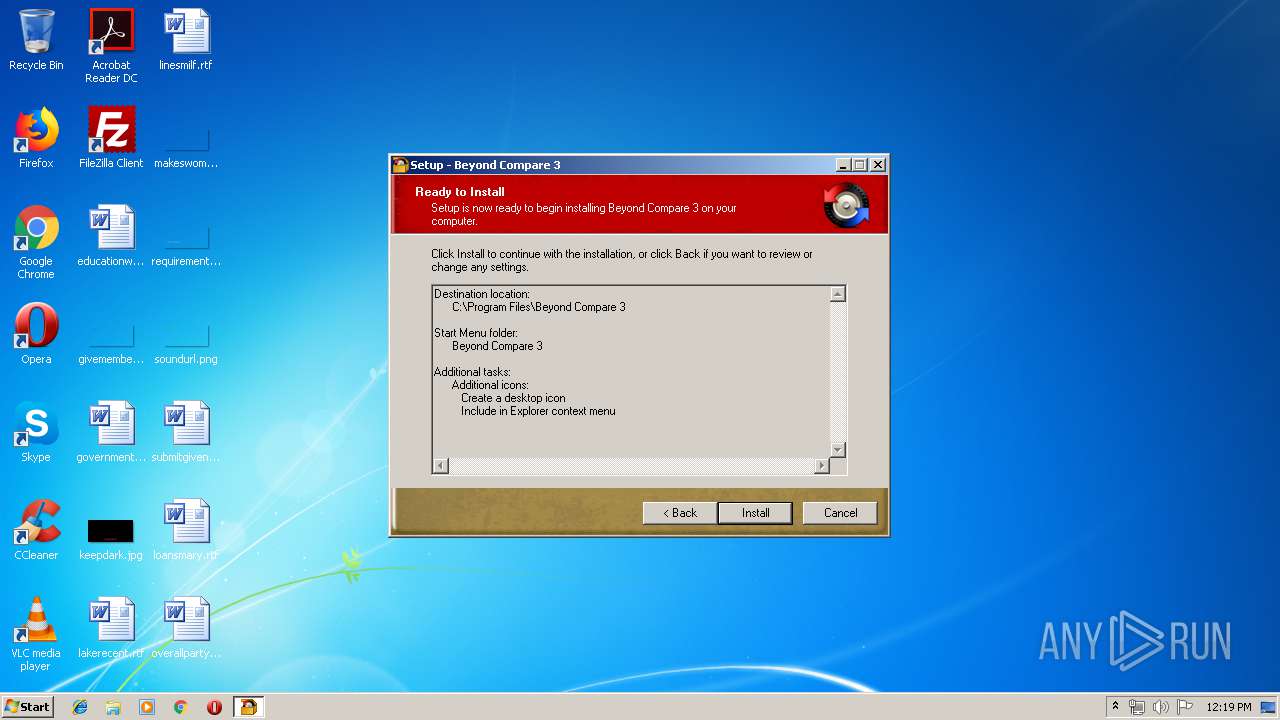Image resolution: width=1280 pixels, height=720 pixels.
Task: Select the lakerecent.rtf document
Action: [x=111, y=628]
